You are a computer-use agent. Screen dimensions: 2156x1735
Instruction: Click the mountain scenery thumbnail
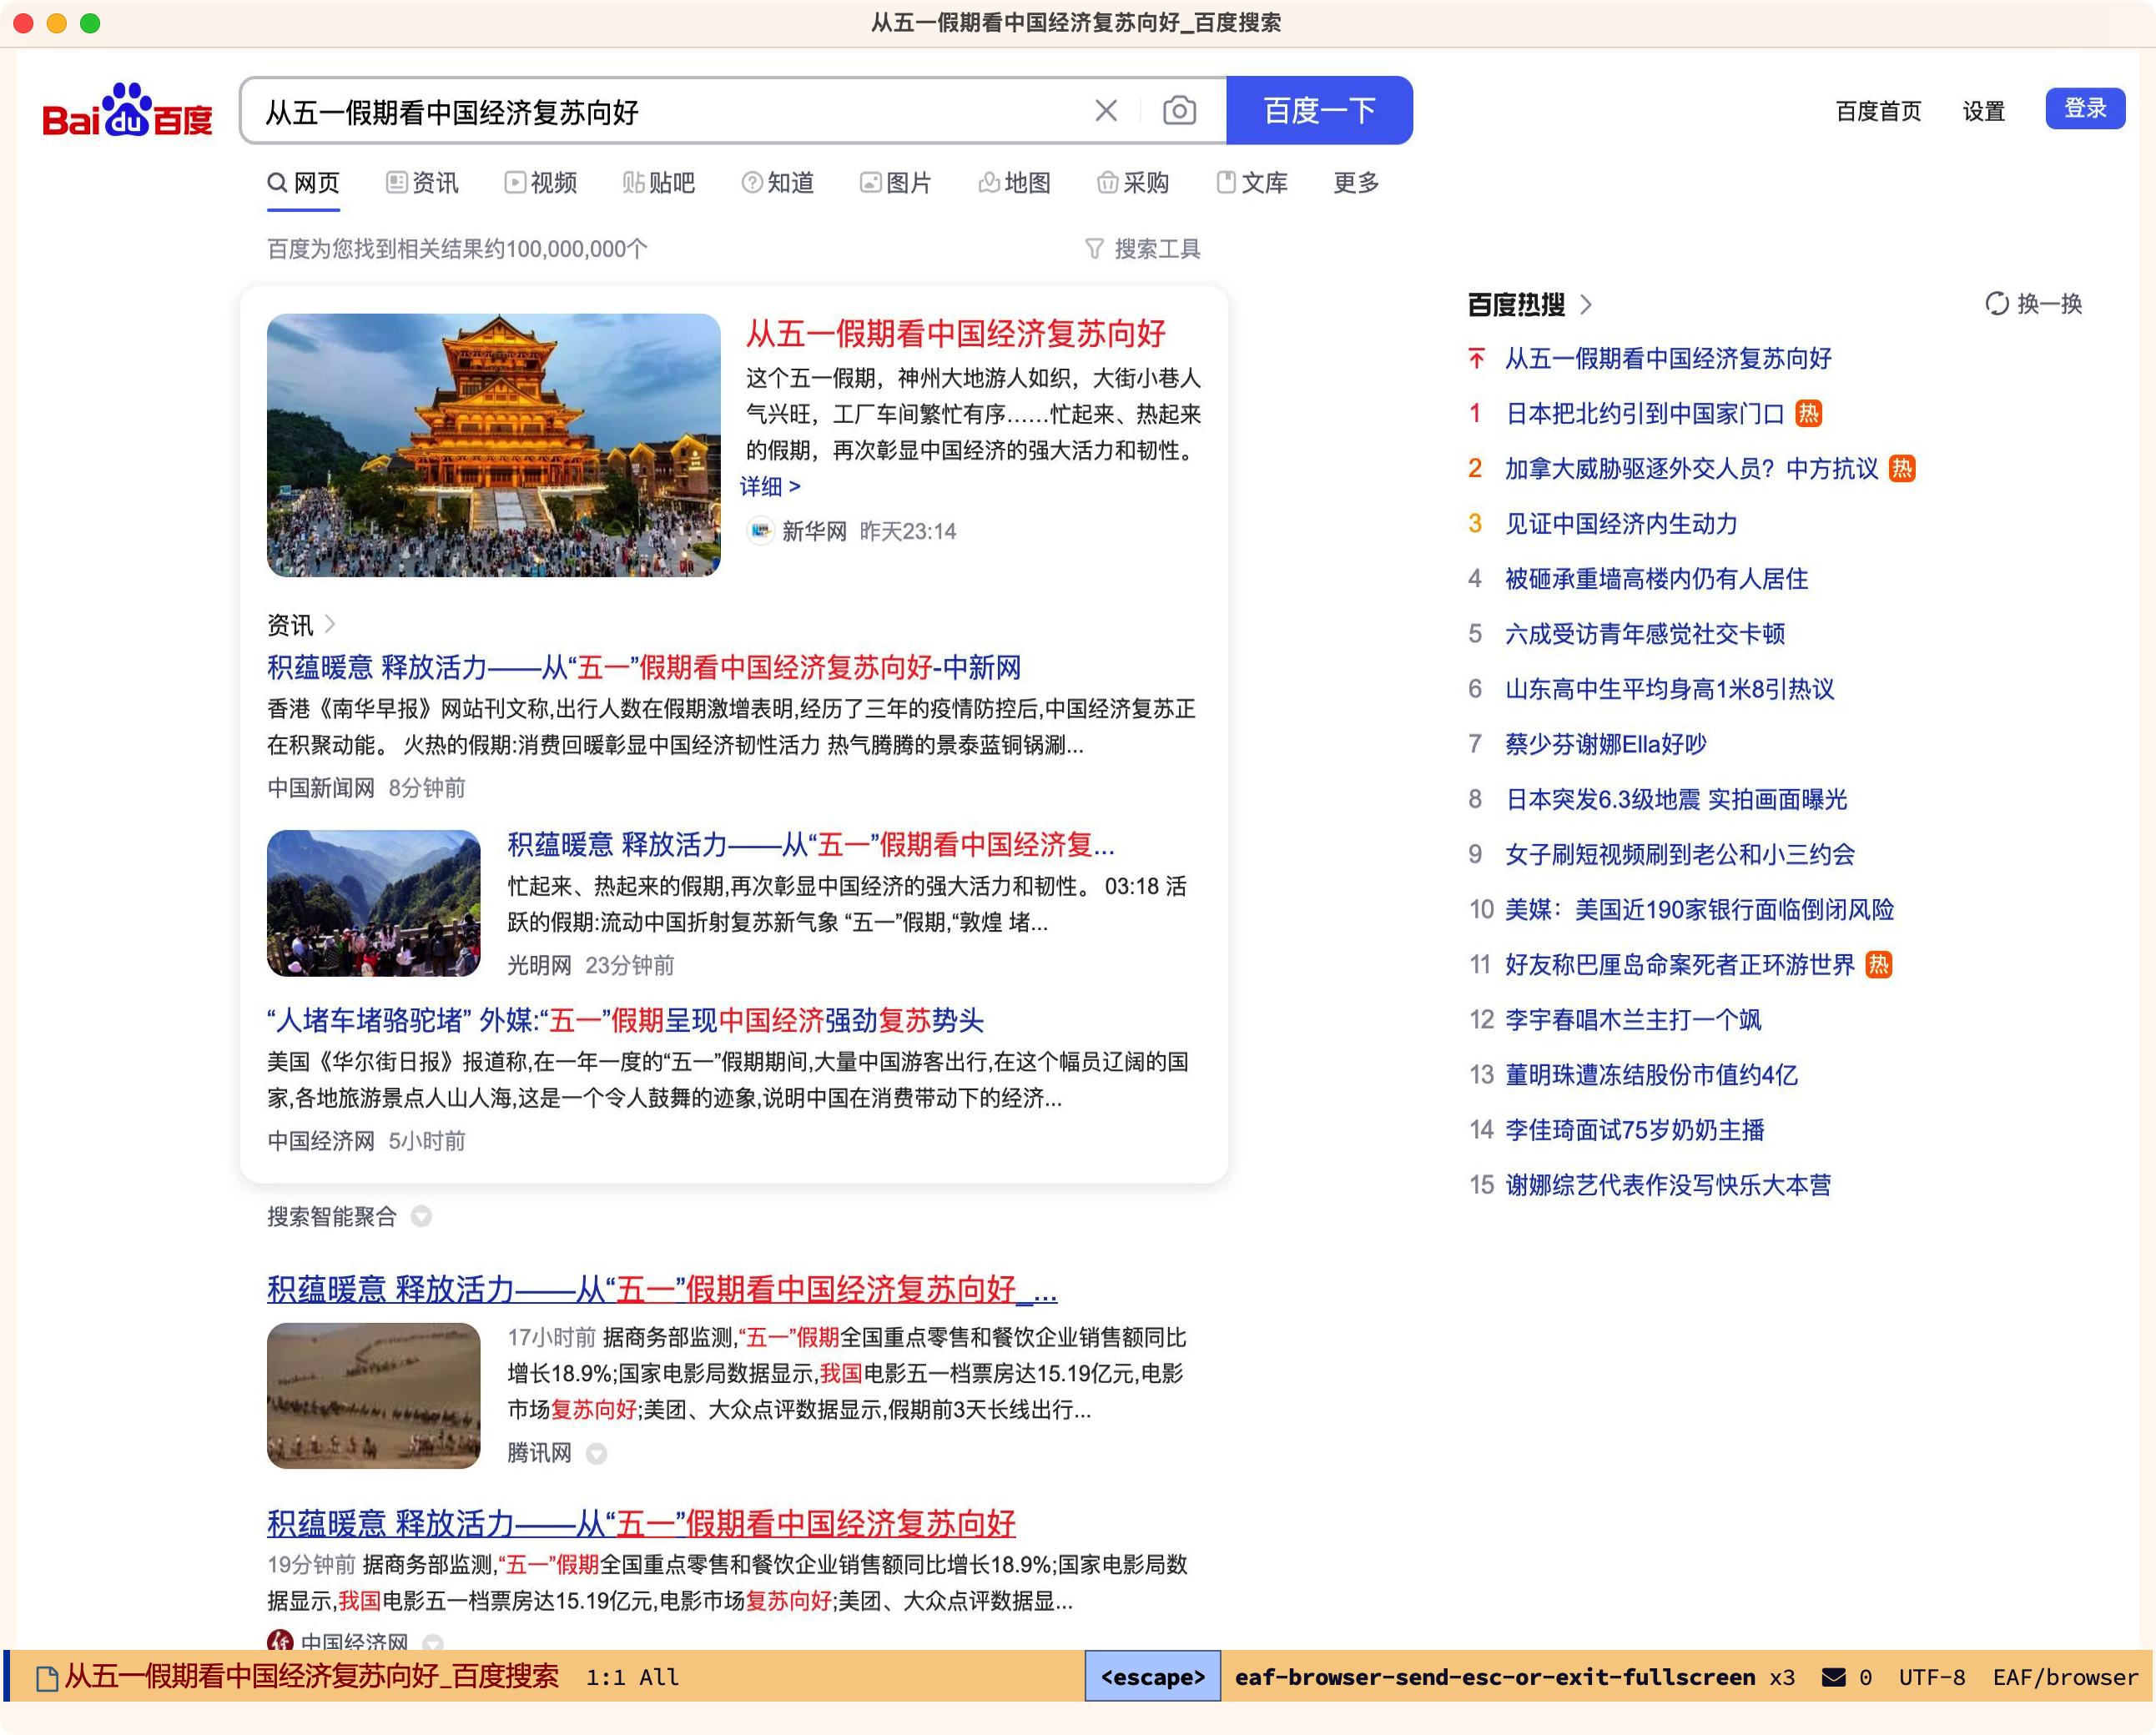click(x=374, y=902)
